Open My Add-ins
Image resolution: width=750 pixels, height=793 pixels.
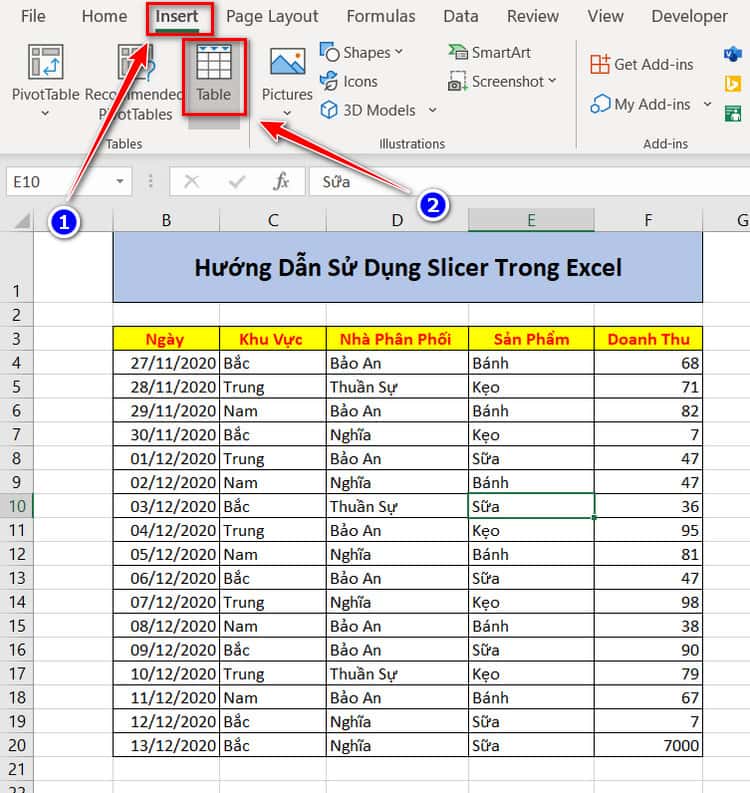(640, 104)
